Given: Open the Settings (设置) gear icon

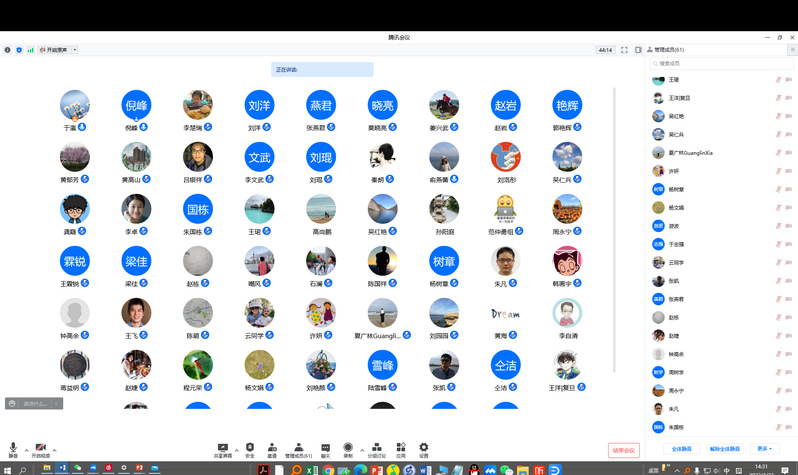Looking at the screenshot, I should click(424, 447).
